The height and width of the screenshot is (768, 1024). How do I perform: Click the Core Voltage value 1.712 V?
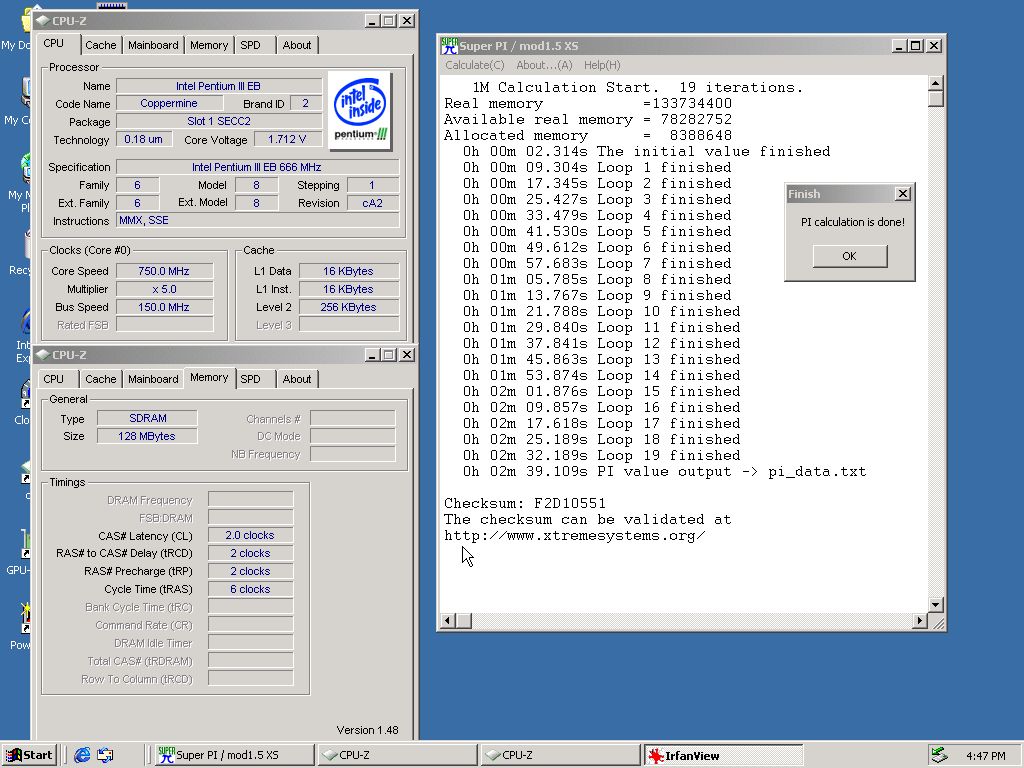[x=287, y=139]
